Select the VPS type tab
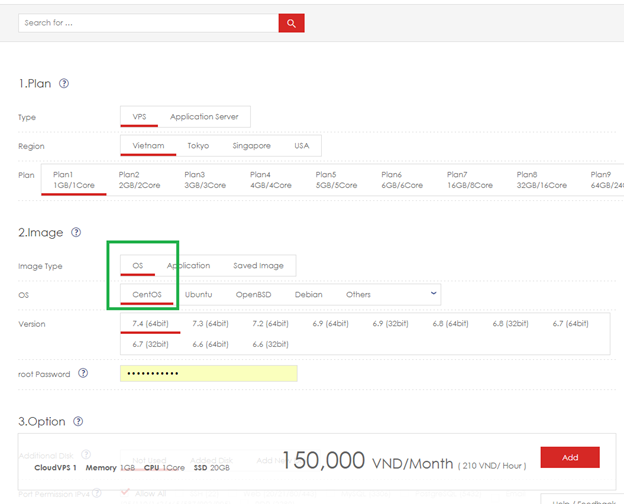The width and height of the screenshot is (624, 504). [x=139, y=117]
